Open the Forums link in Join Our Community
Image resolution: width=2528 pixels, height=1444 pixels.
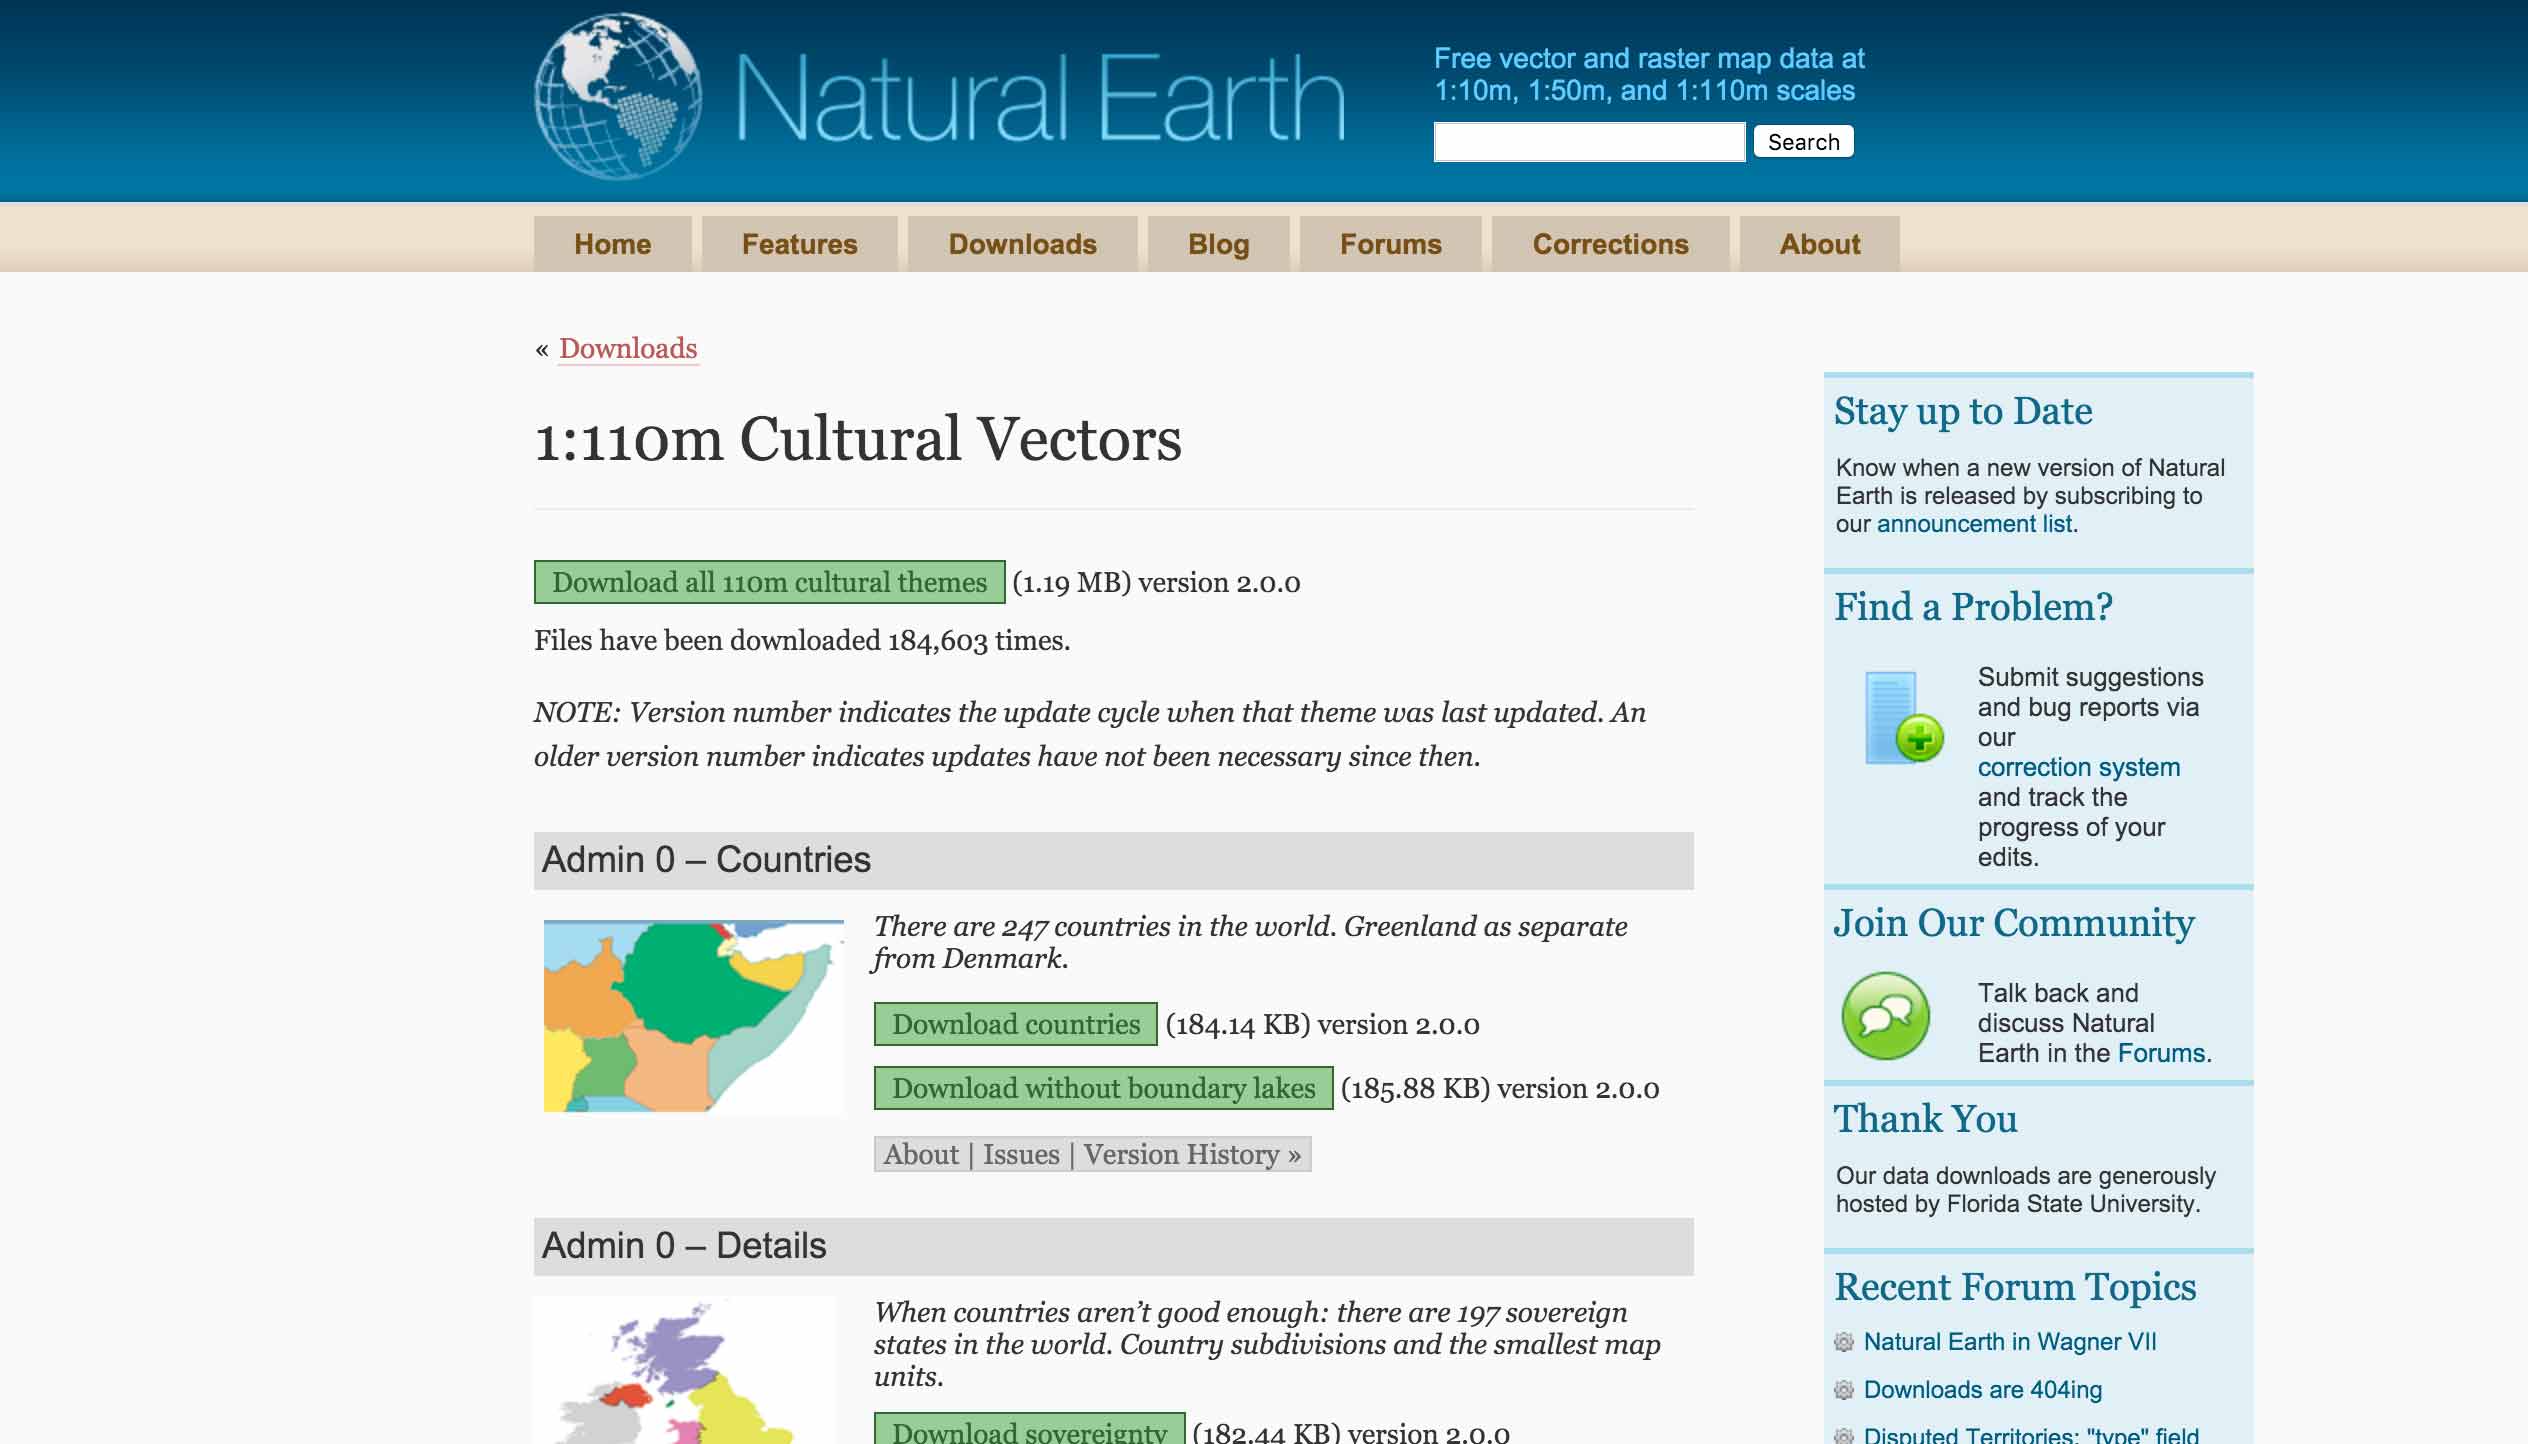point(2161,1053)
